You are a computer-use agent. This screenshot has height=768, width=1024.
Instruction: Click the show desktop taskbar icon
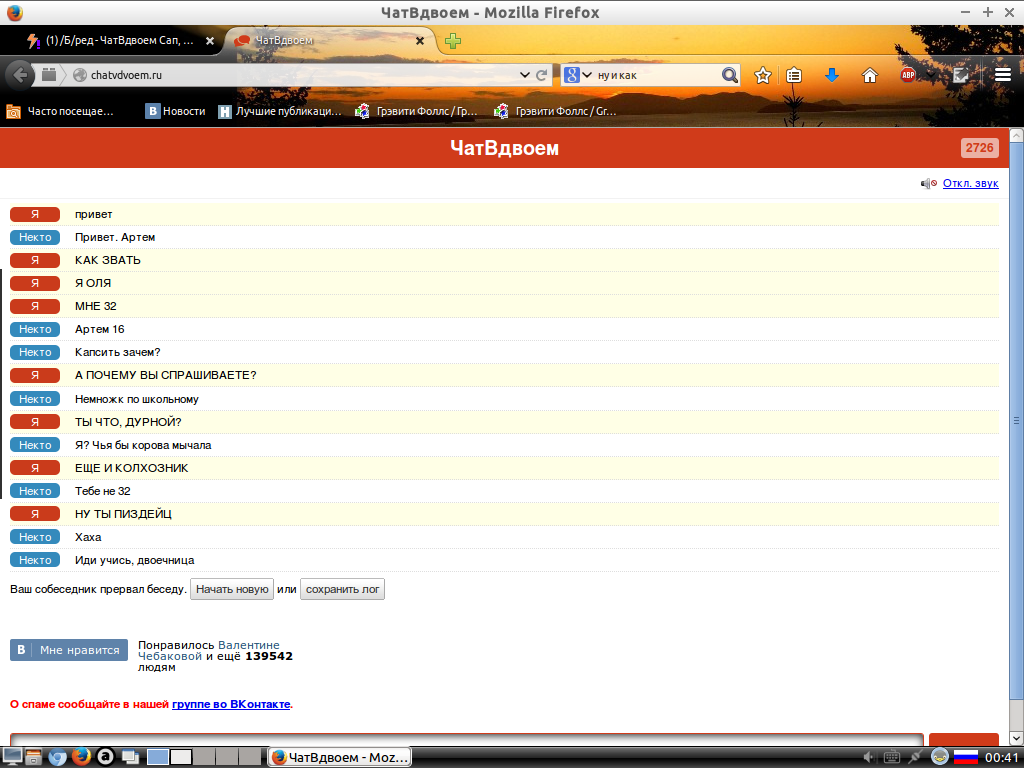coord(12,757)
